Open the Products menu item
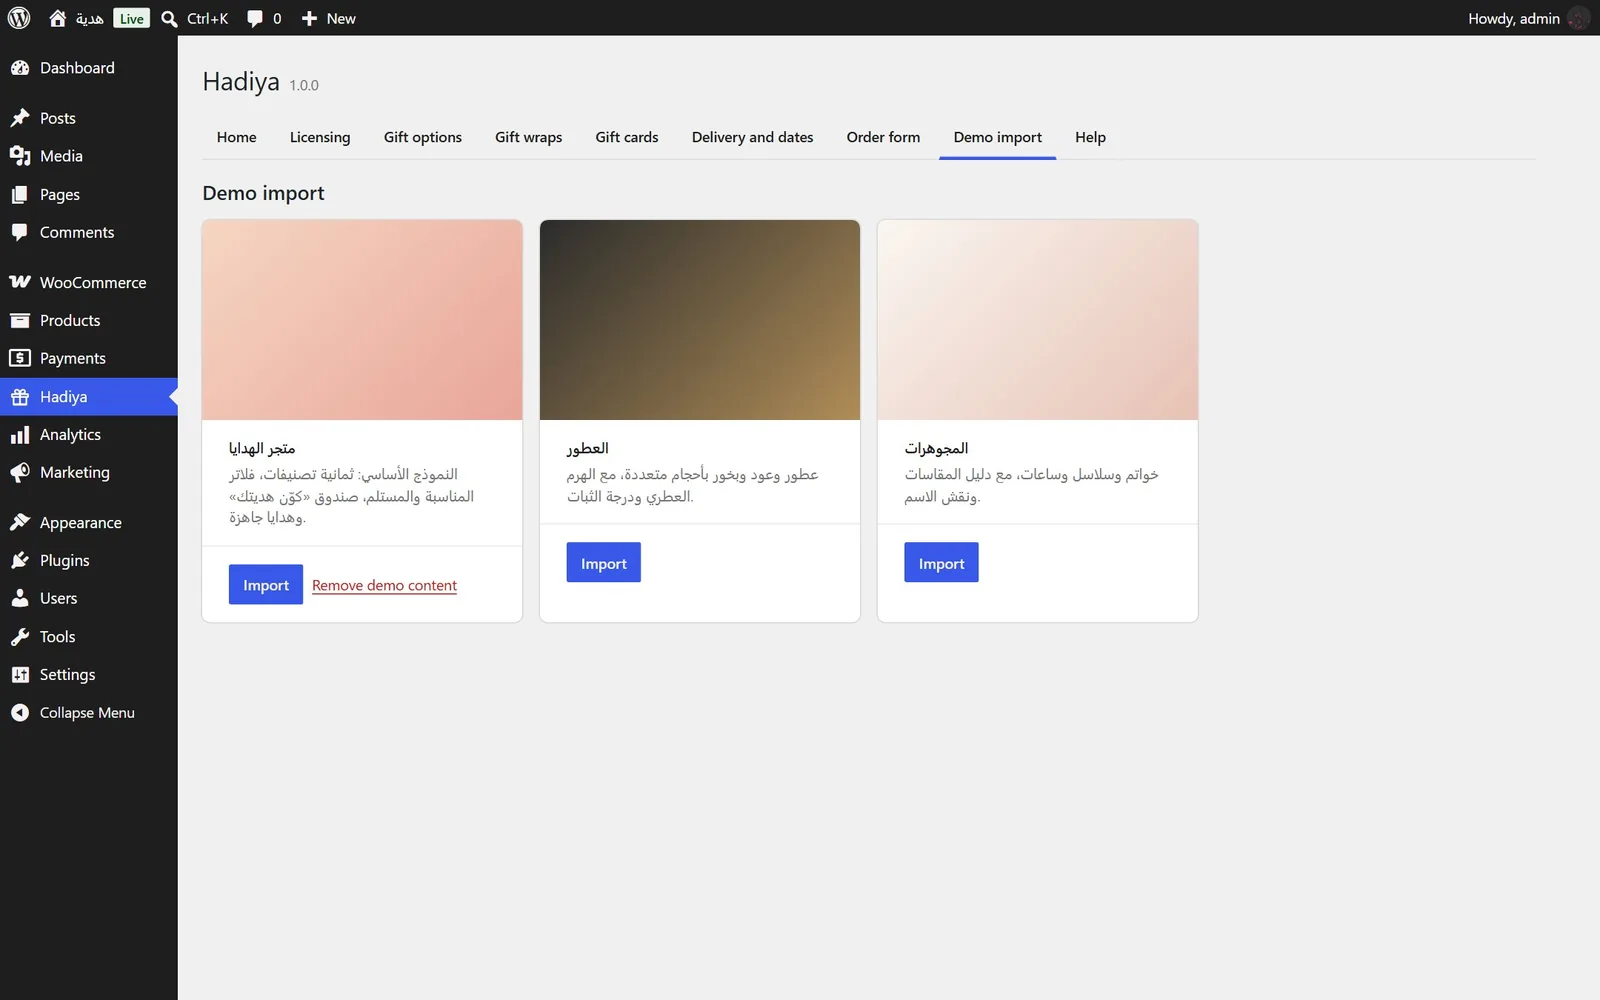This screenshot has width=1600, height=1000. 89,320
